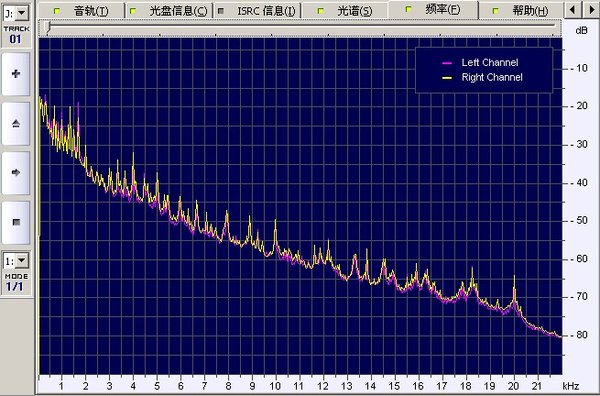600x396 pixels.
Task: Switch to the 光盘信息(C) tab
Action: (169, 11)
